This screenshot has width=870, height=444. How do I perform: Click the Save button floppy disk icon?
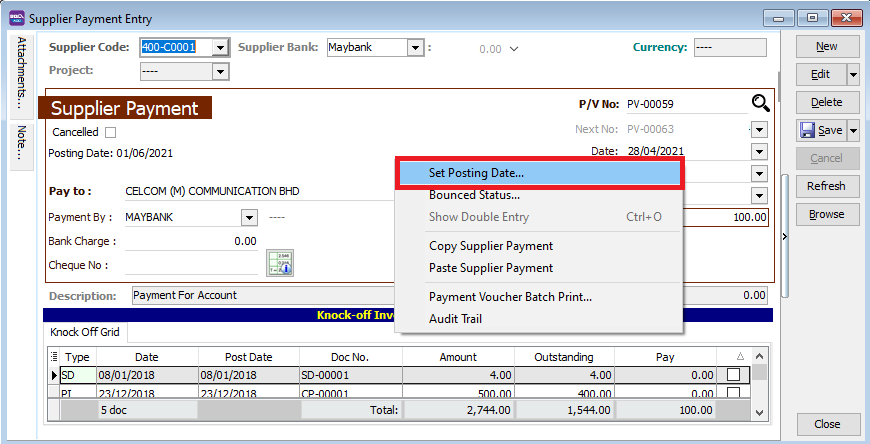[x=808, y=130]
